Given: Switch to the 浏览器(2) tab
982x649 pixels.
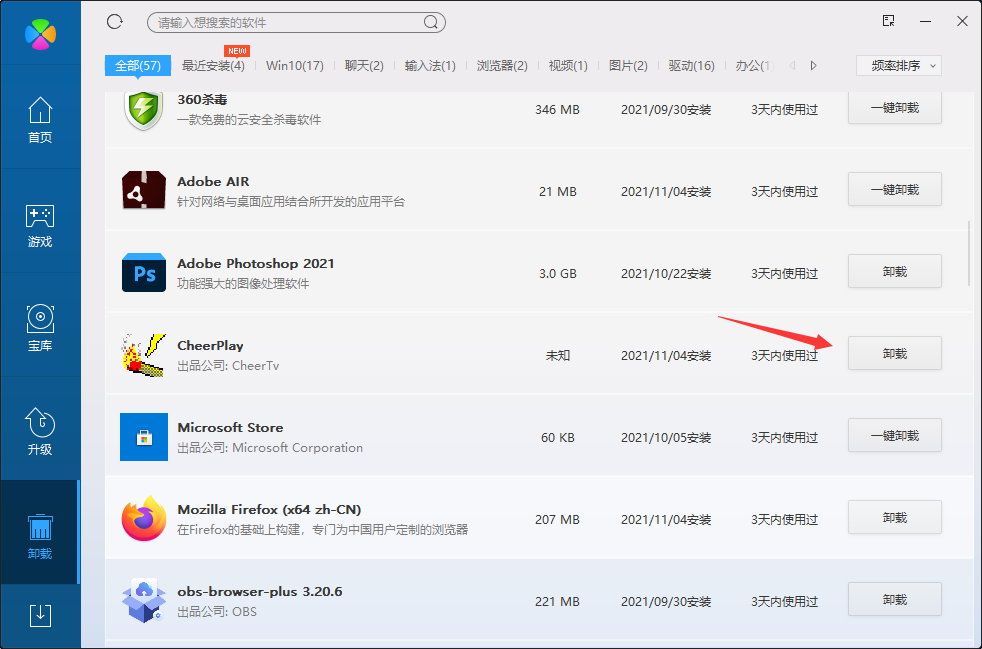Looking at the screenshot, I should point(502,65).
